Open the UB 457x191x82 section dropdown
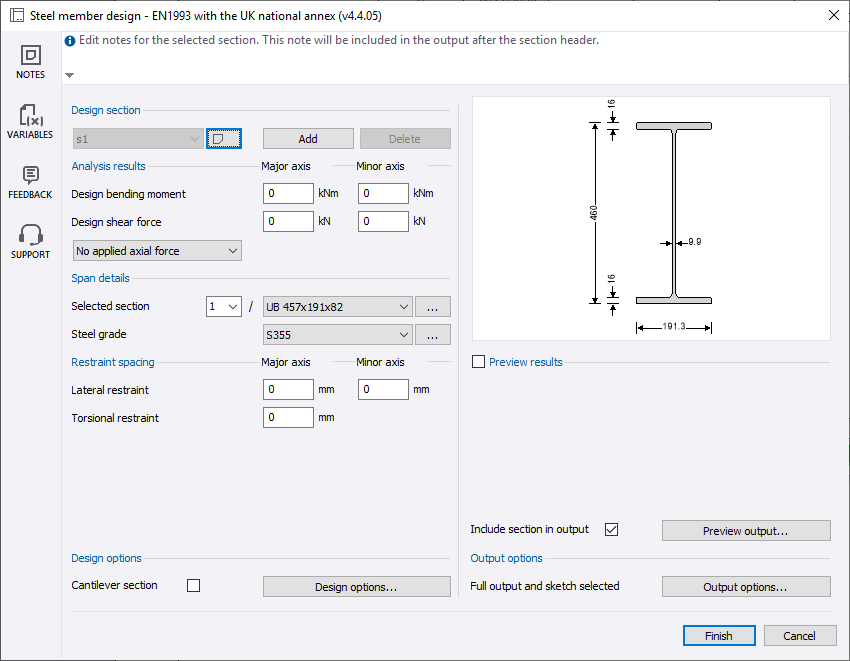The image size is (850, 661). (x=337, y=307)
